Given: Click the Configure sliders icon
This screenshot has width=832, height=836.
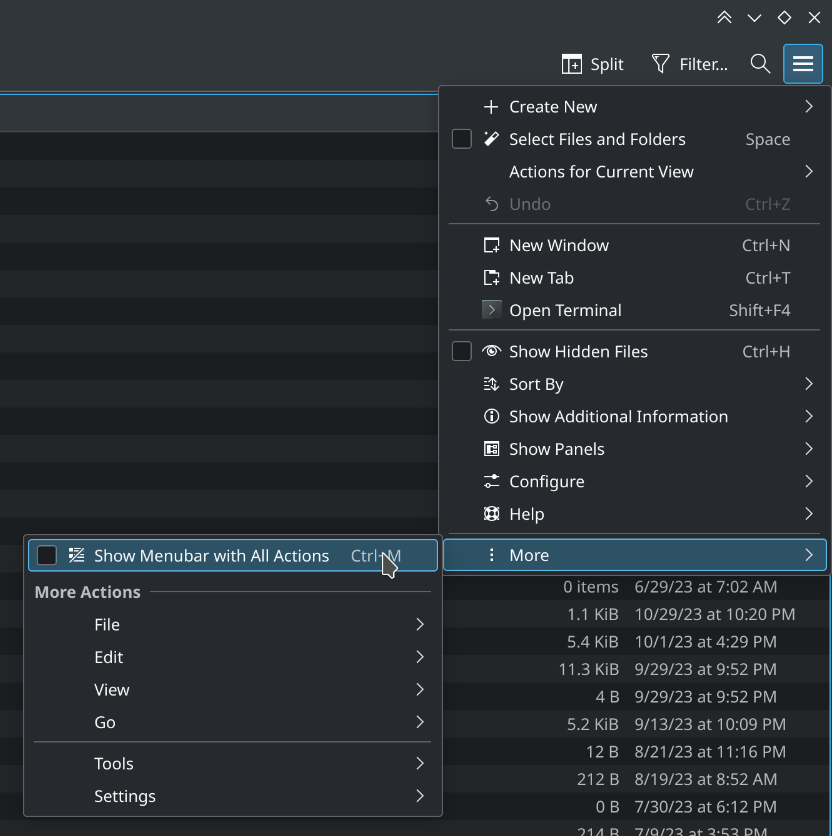Looking at the screenshot, I should [491, 481].
